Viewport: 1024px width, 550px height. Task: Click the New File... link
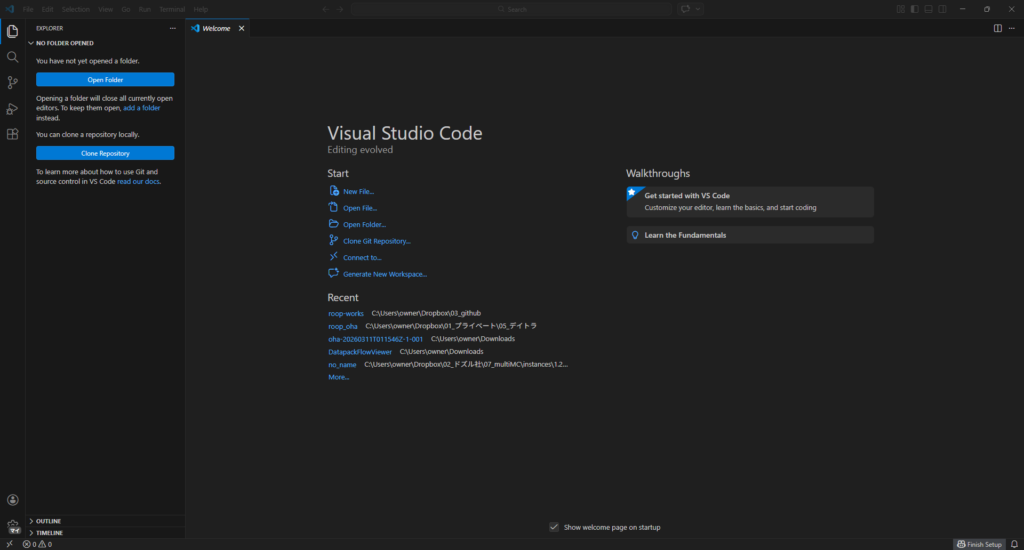click(359, 191)
